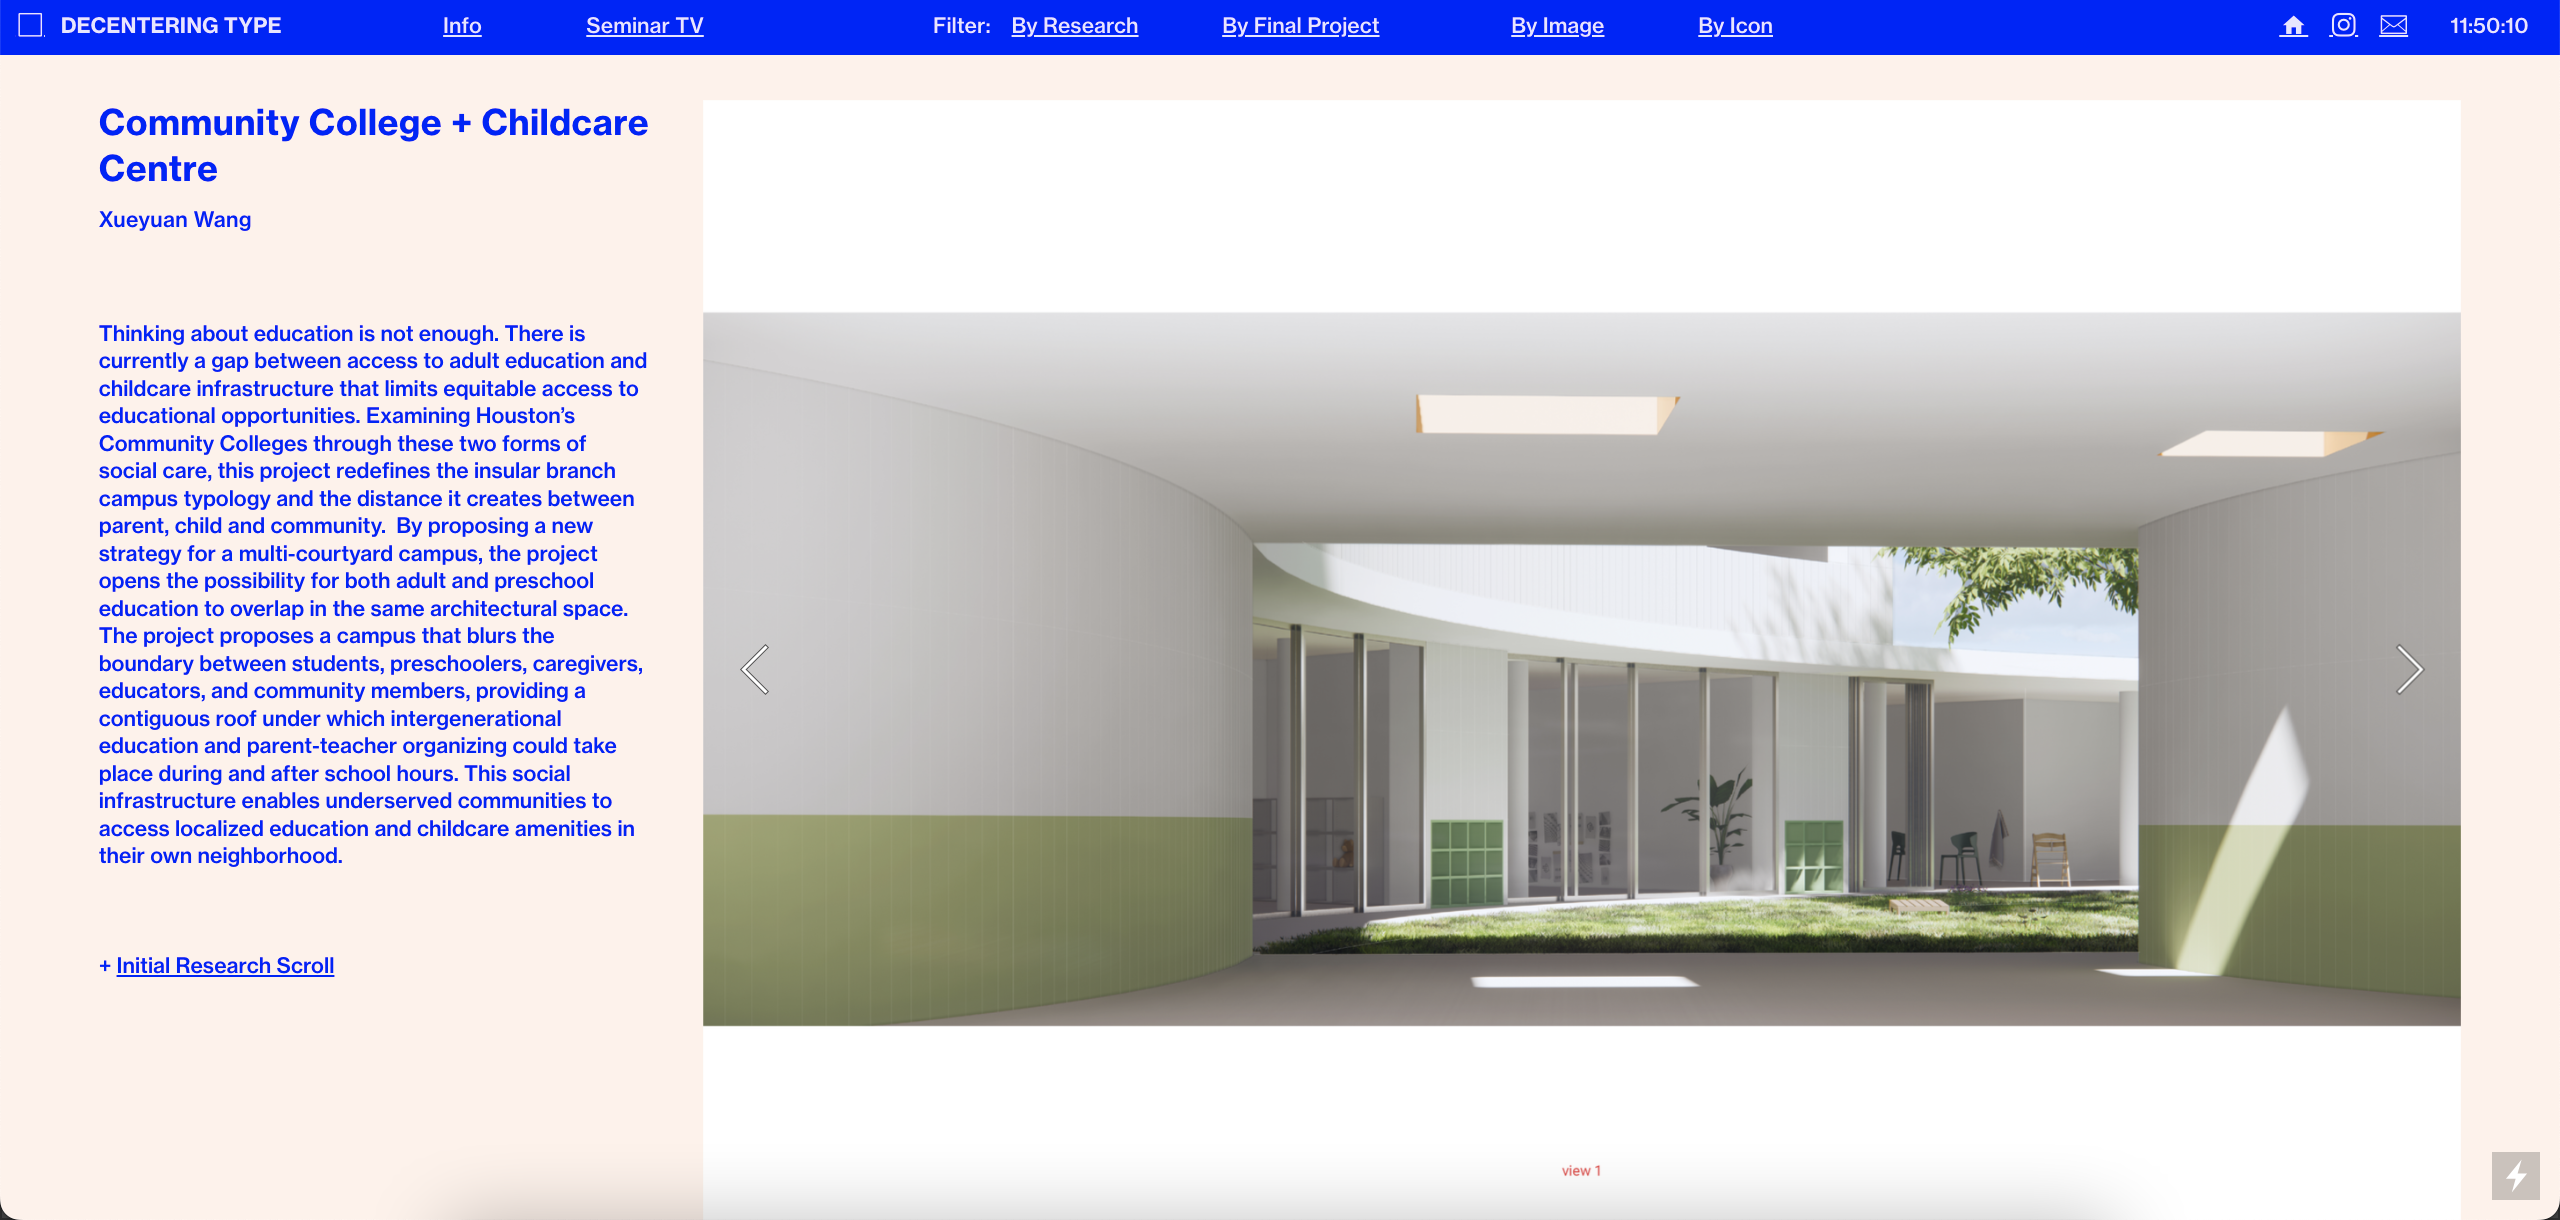Viewport: 2560px width, 1220px height.
Task: Click the DECENTERING TYPE site title
Action: [171, 25]
